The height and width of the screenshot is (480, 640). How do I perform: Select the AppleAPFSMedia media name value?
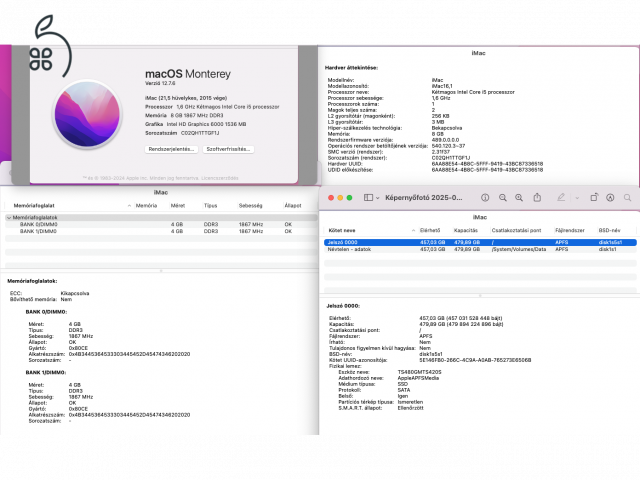(x=418, y=378)
